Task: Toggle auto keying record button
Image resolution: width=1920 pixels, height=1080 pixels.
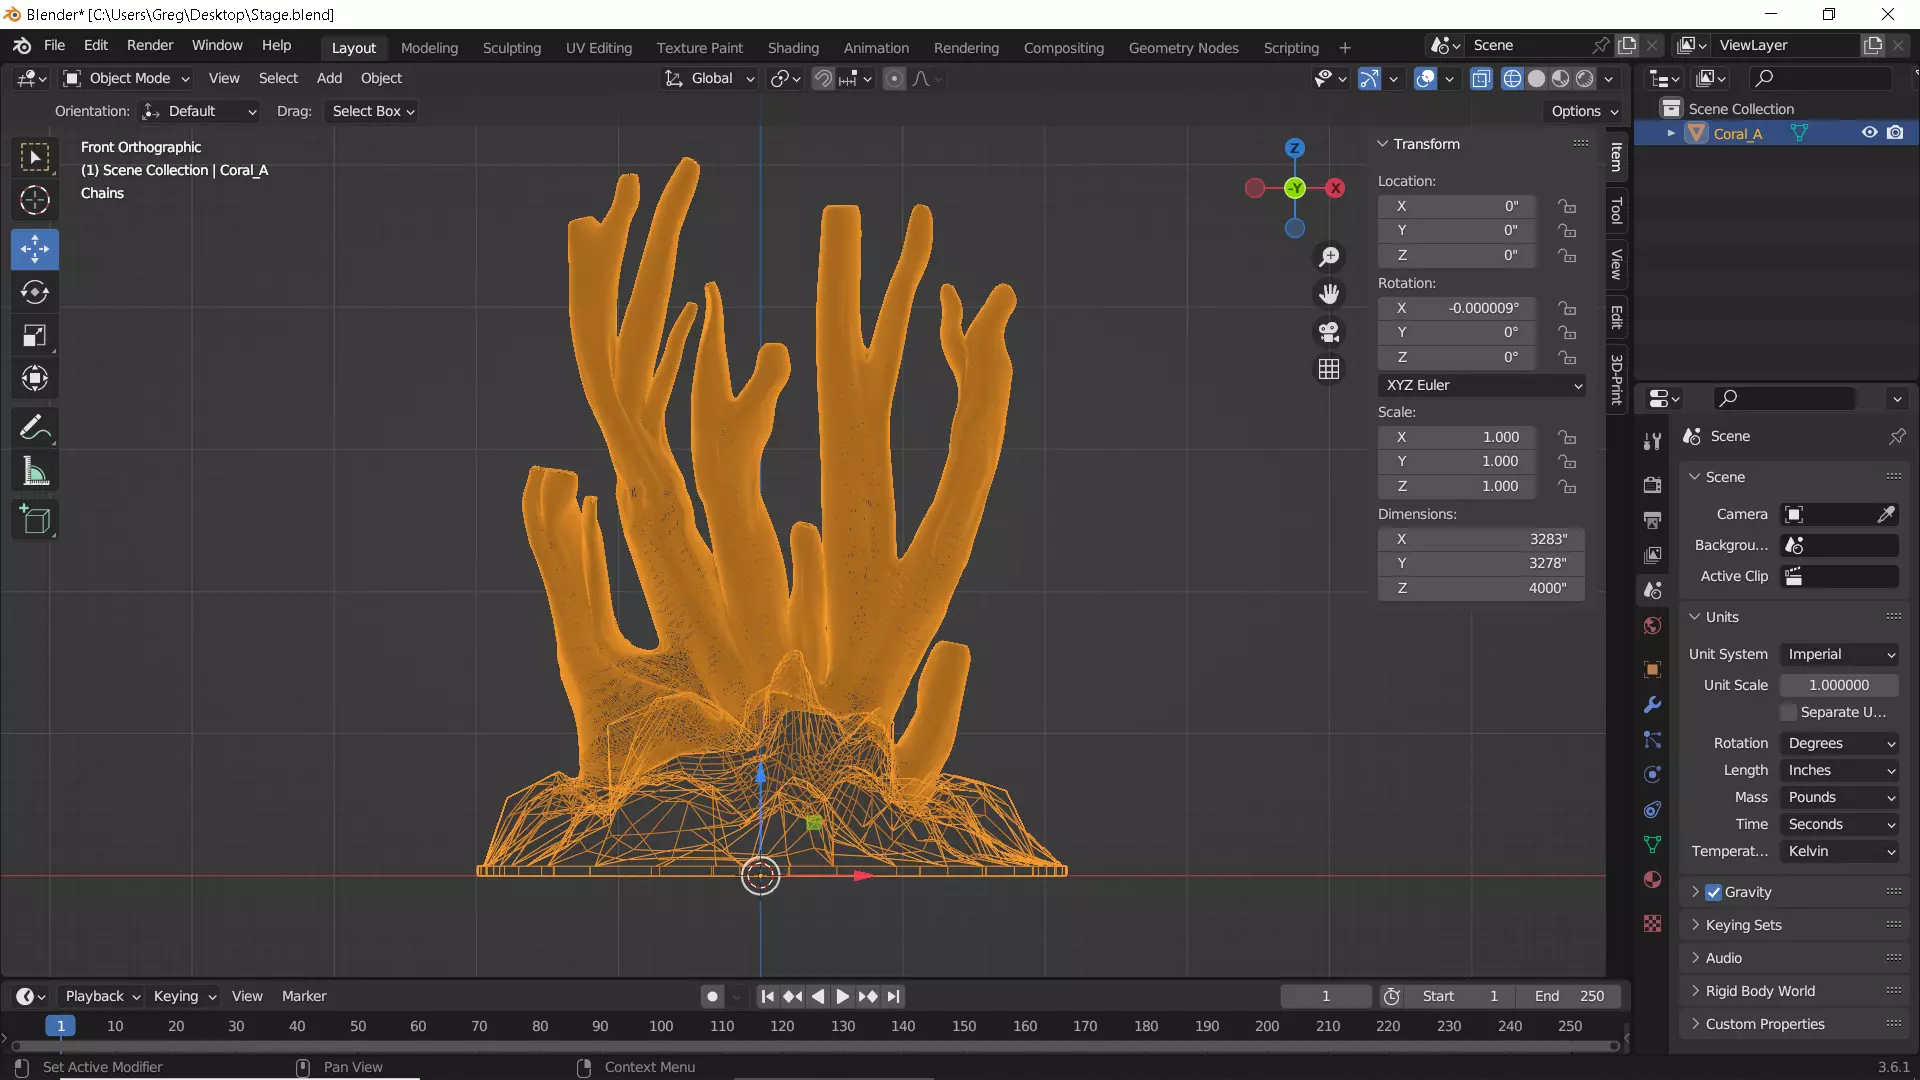Action: tap(712, 996)
